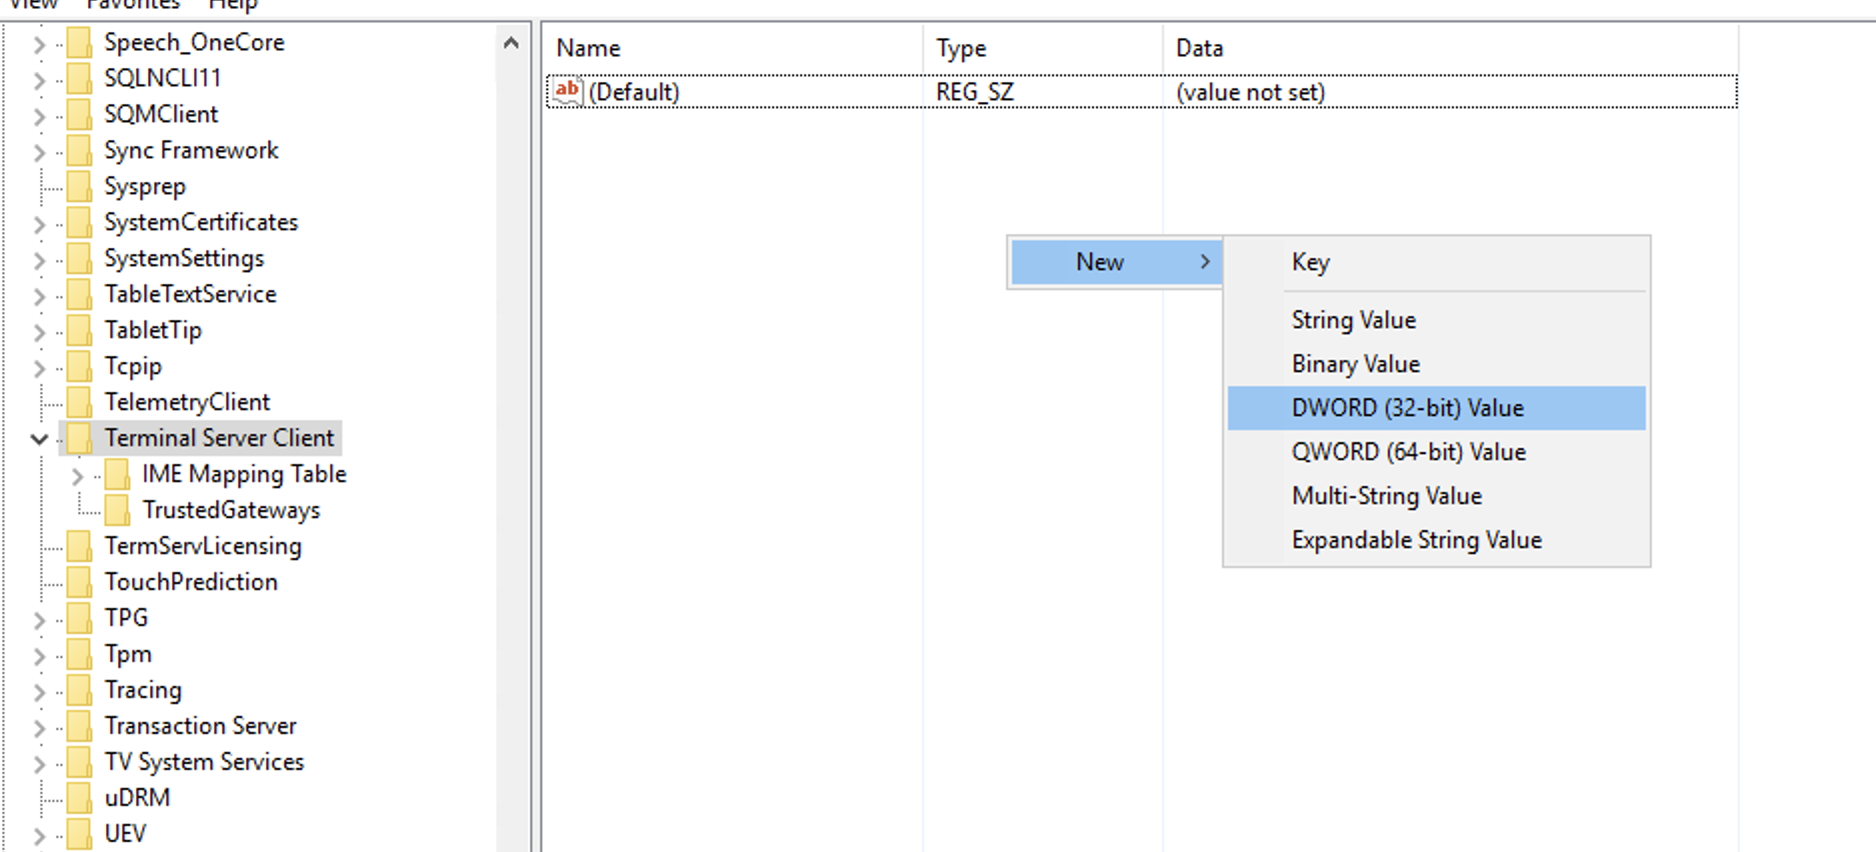
Task: Click the uDRM folder icon
Action: pos(79,798)
